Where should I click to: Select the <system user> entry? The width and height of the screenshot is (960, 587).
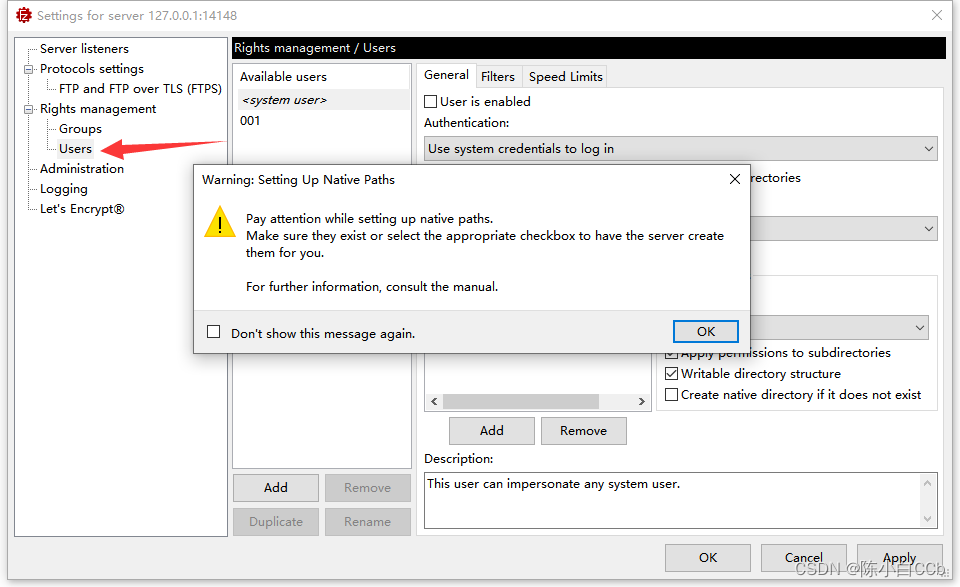[x=323, y=100]
